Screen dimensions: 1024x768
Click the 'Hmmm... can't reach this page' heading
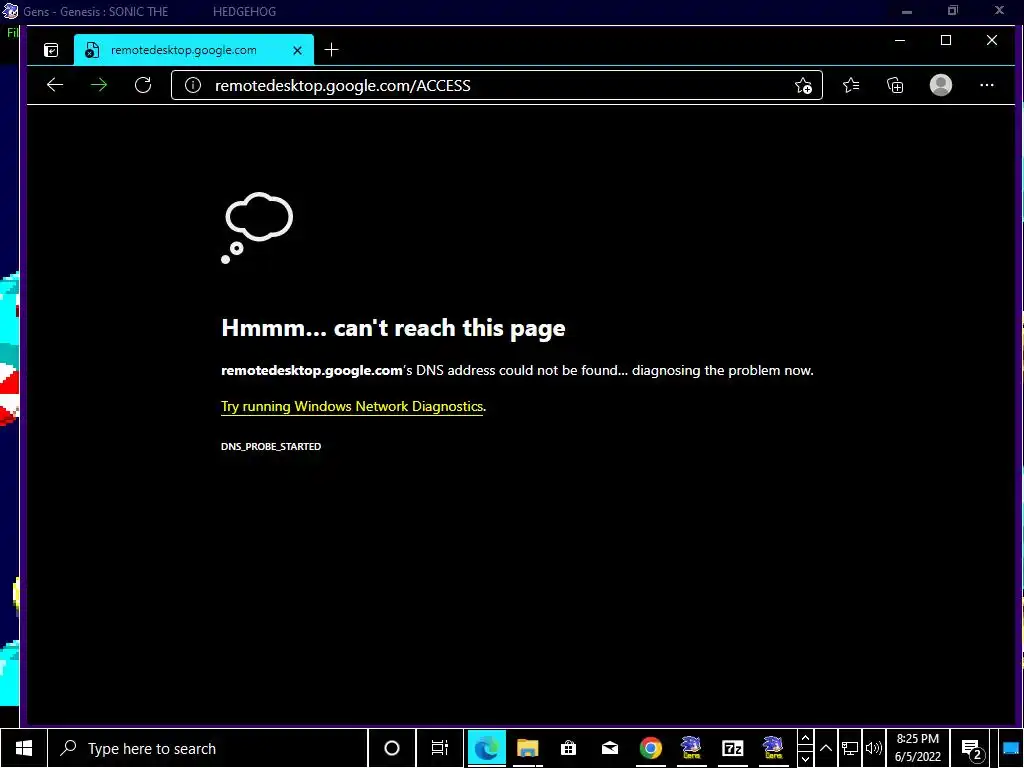pos(393,328)
